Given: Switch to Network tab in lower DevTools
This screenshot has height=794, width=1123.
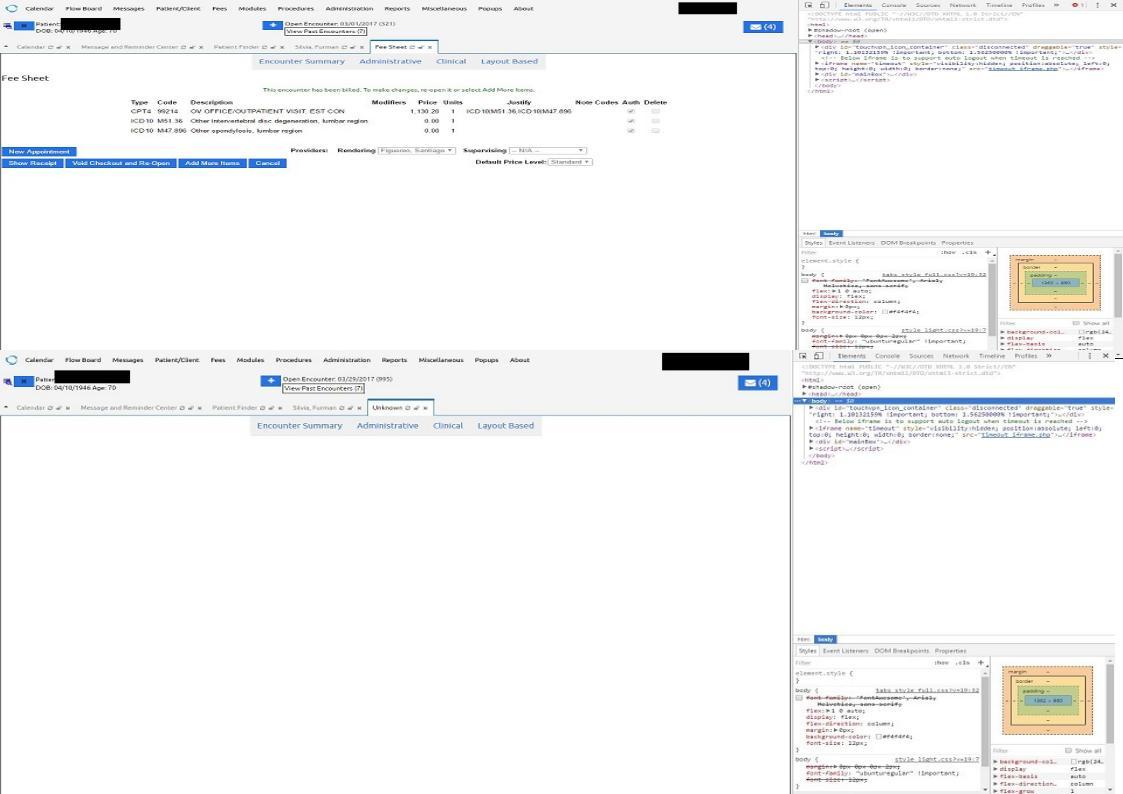Looking at the screenshot, I should coord(955,356).
